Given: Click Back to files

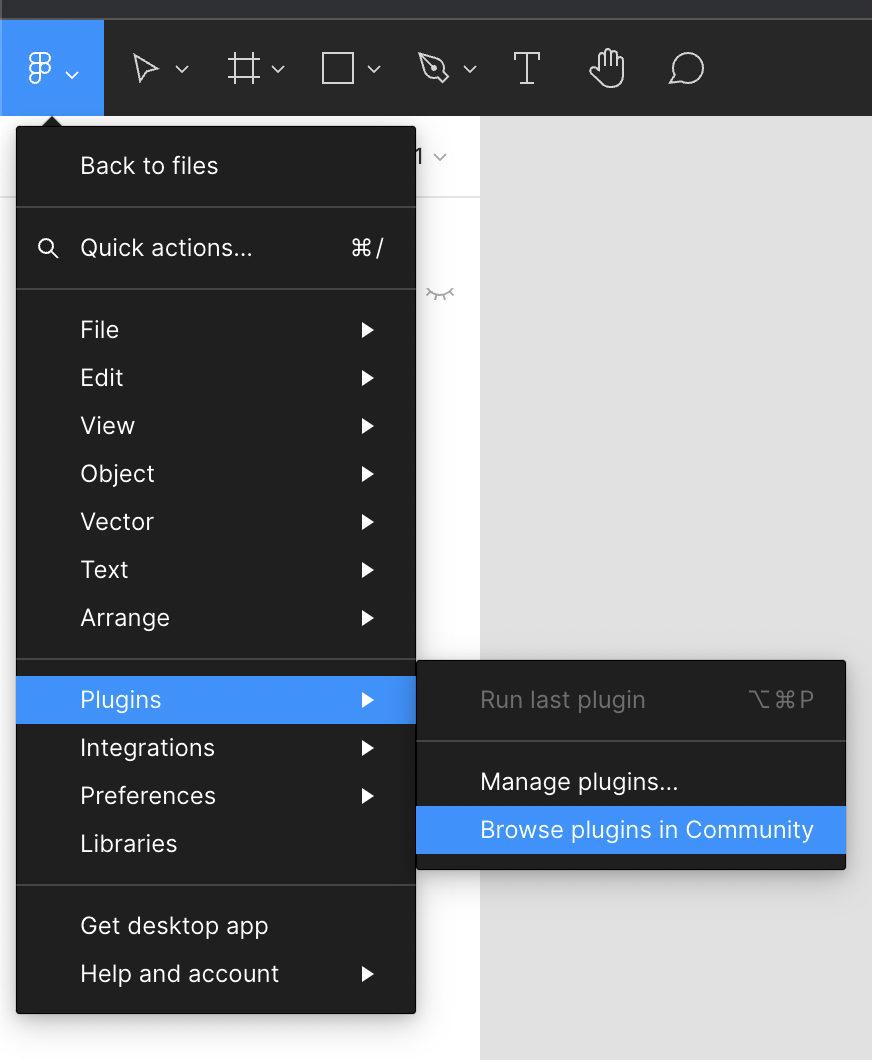Looking at the screenshot, I should [149, 166].
